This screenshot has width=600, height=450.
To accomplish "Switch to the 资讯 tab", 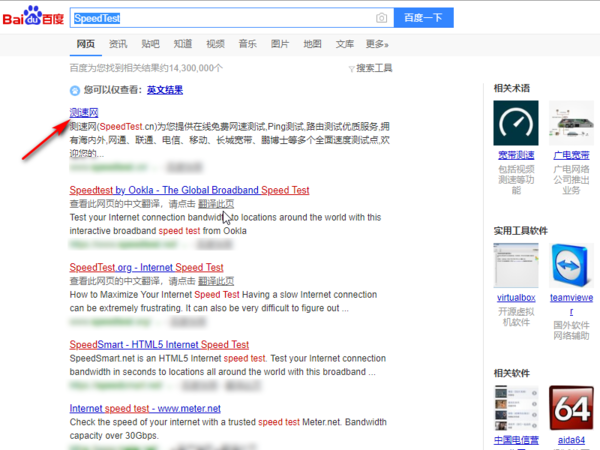I will [x=118, y=44].
